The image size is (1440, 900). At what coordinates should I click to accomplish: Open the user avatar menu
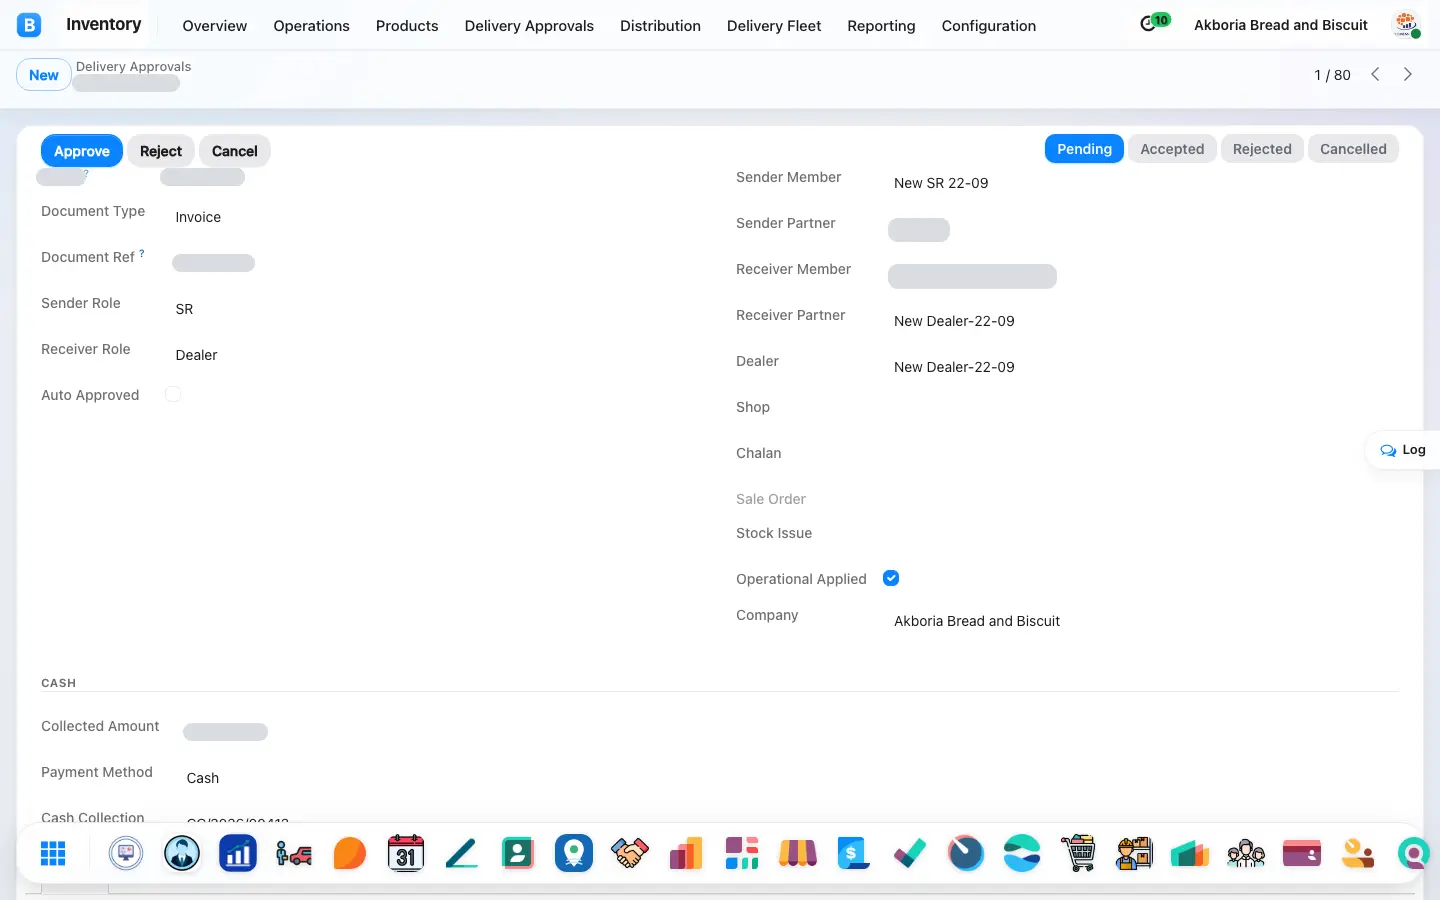(x=1407, y=25)
